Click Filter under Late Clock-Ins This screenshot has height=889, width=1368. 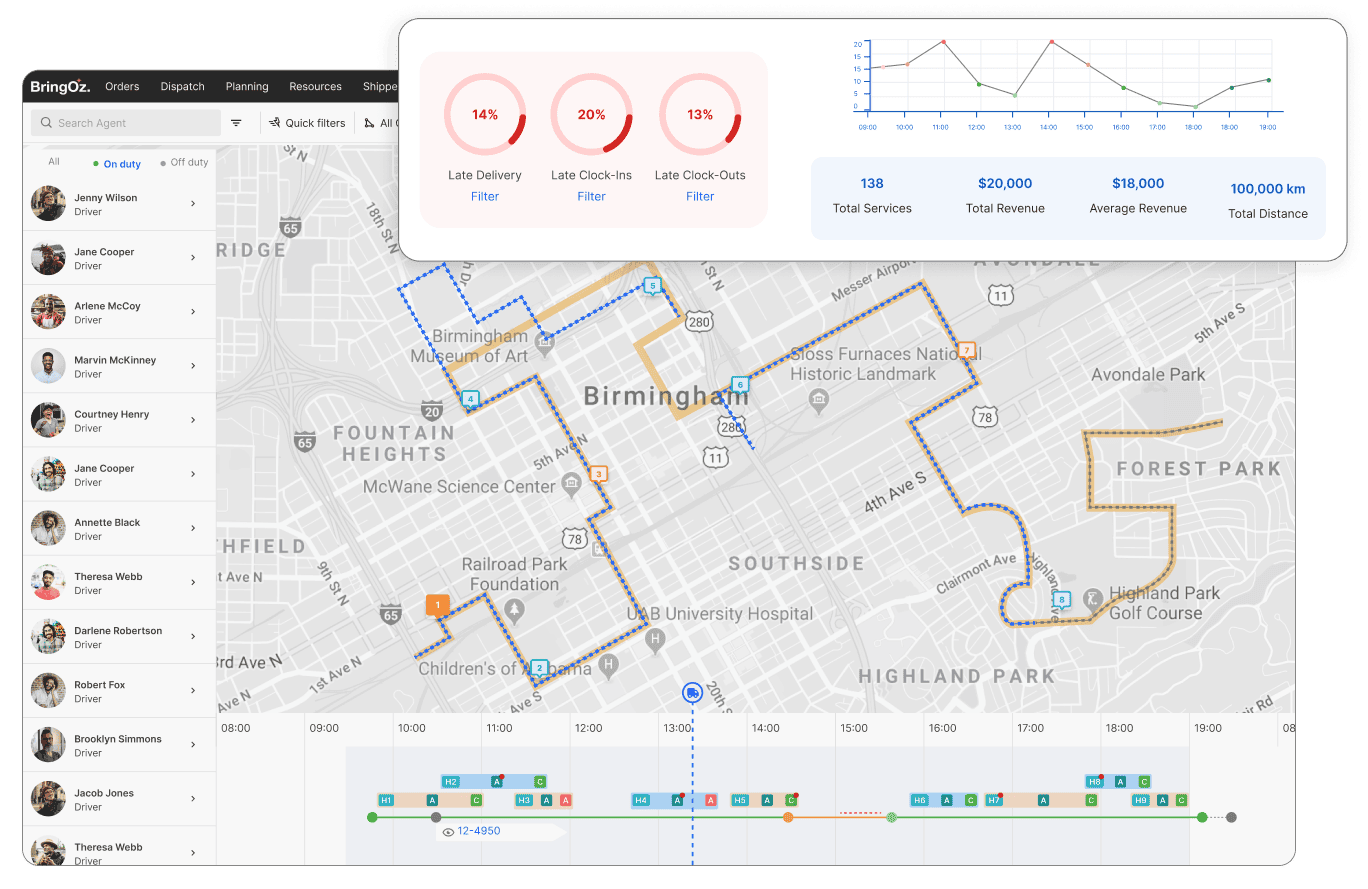(x=592, y=196)
